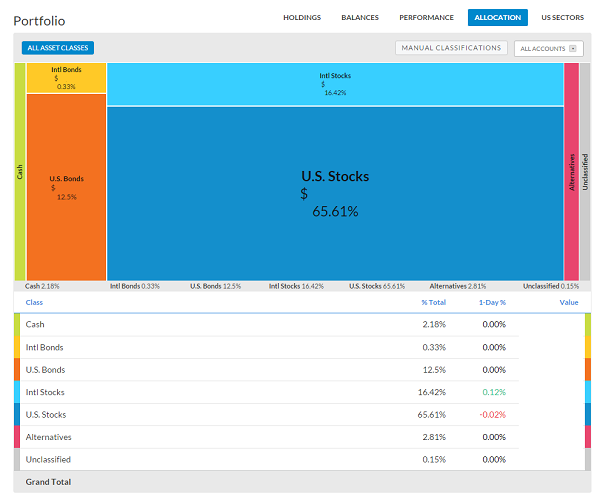The image size is (600, 500).
Task: Select the U.S. Stocks treemap block
Action: coord(334,192)
